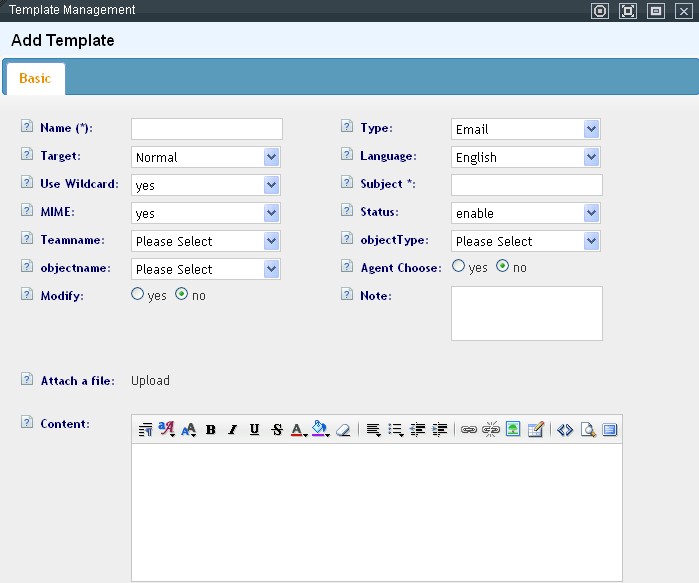The height and width of the screenshot is (583, 699).
Task: Switch to the Basic tab
Action: point(34,79)
